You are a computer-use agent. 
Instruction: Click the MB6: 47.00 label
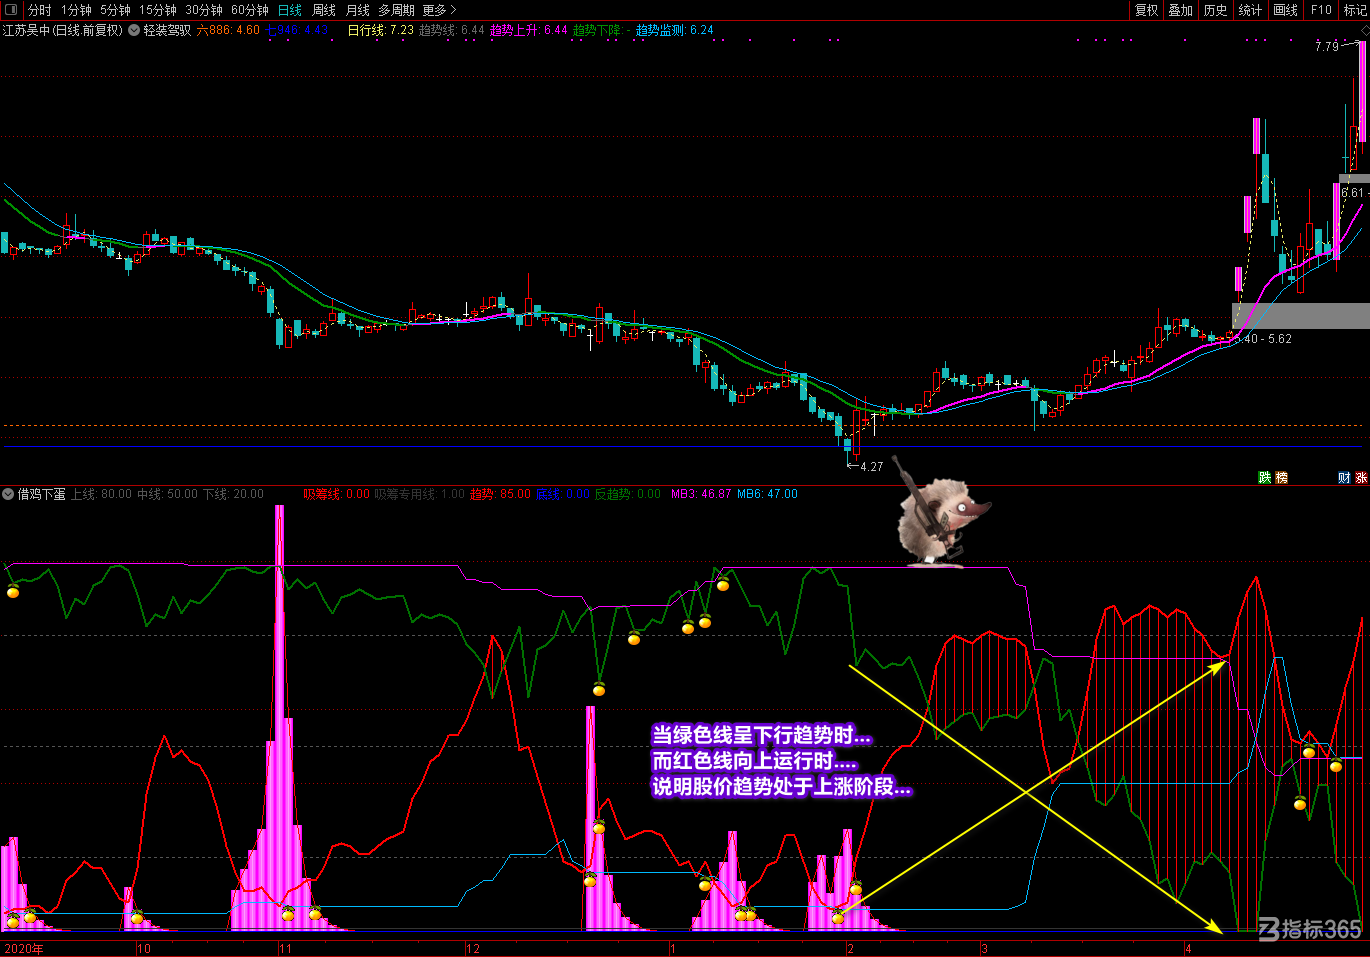[767, 494]
